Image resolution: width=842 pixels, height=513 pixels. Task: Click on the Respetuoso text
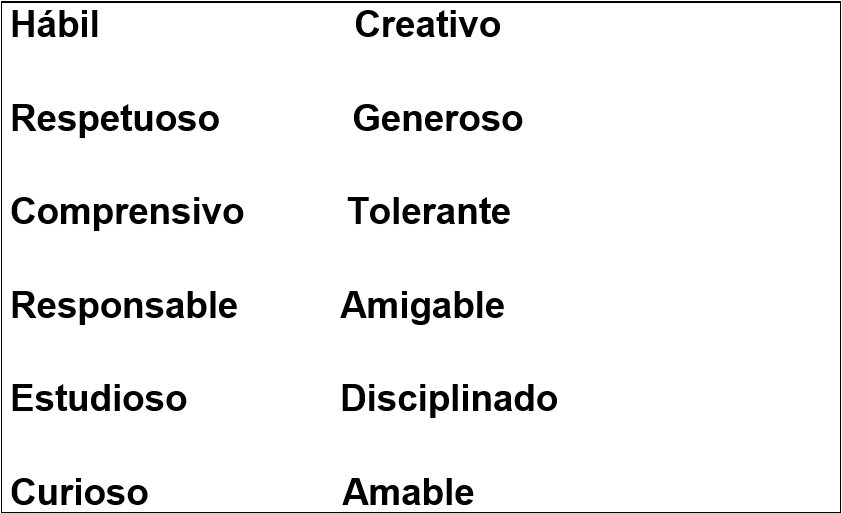[115, 119]
